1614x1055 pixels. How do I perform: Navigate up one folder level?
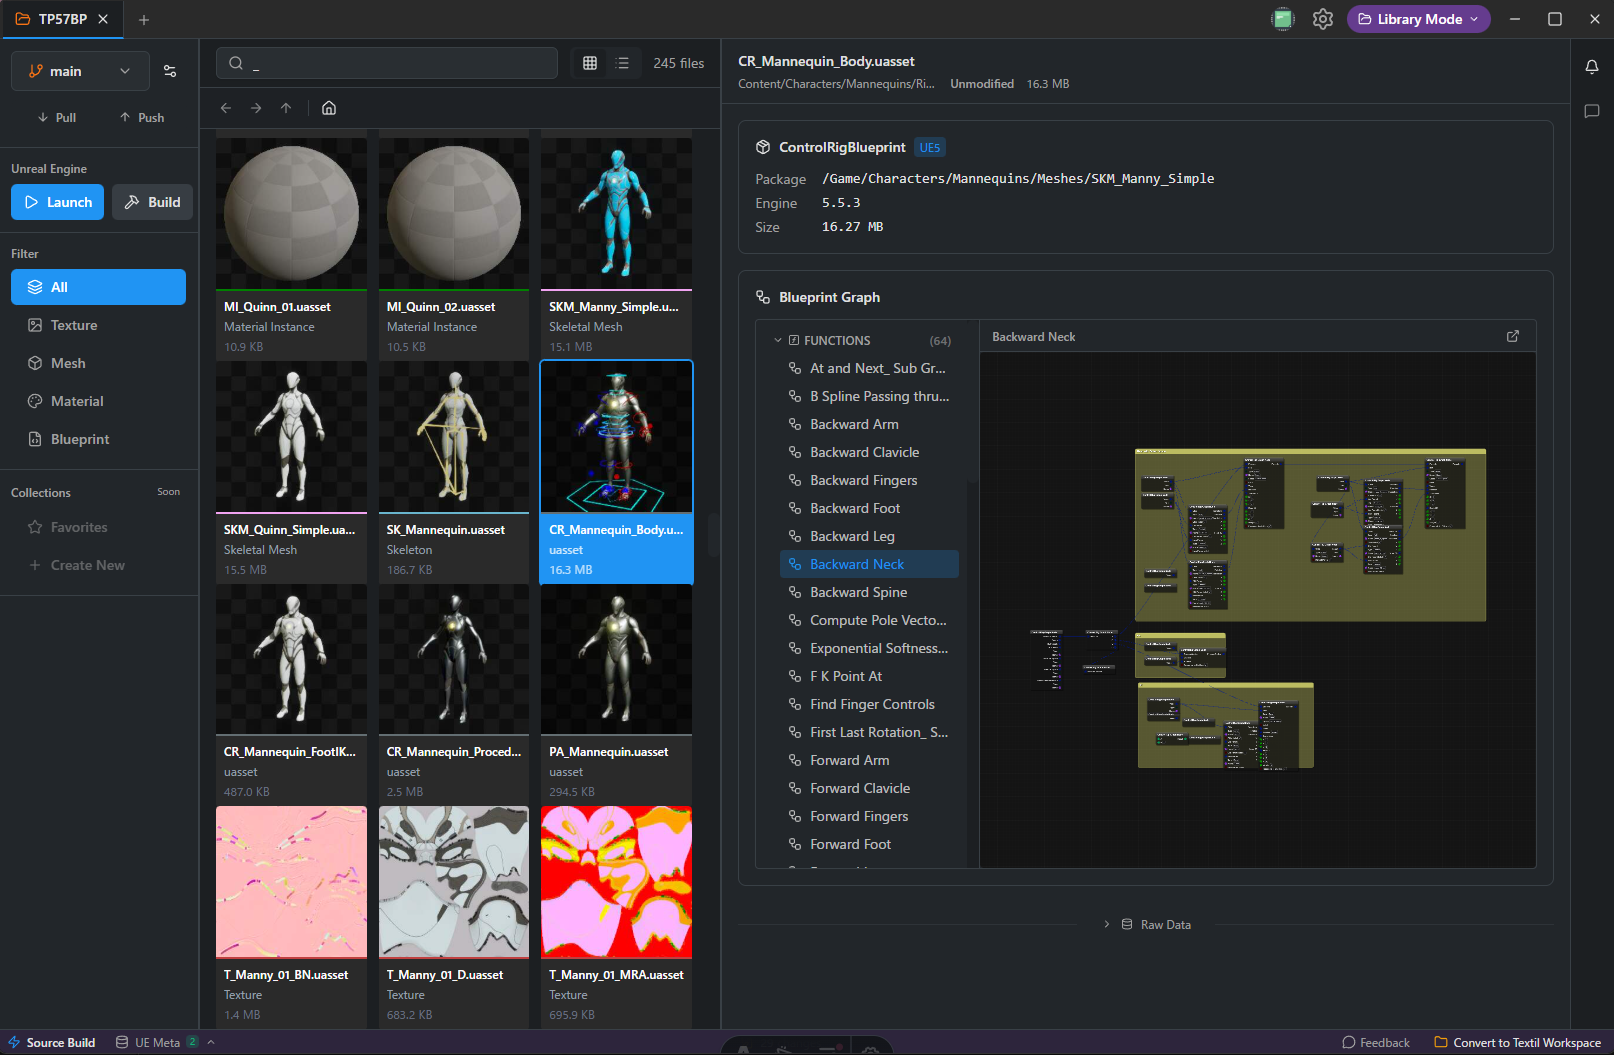(286, 108)
